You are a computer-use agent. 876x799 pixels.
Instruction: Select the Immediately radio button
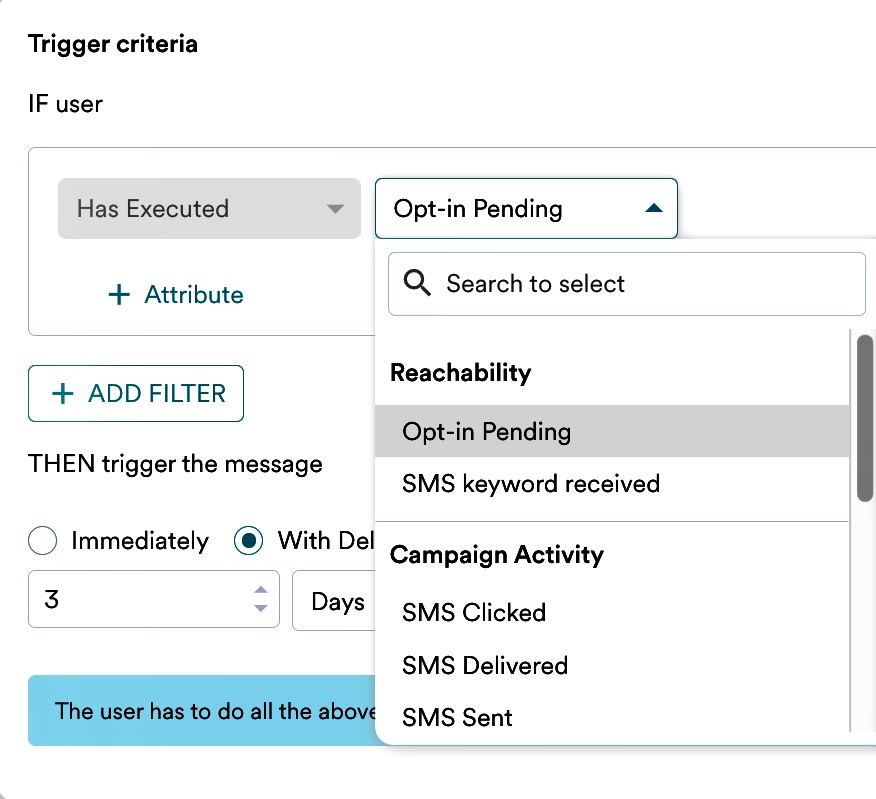43,542
